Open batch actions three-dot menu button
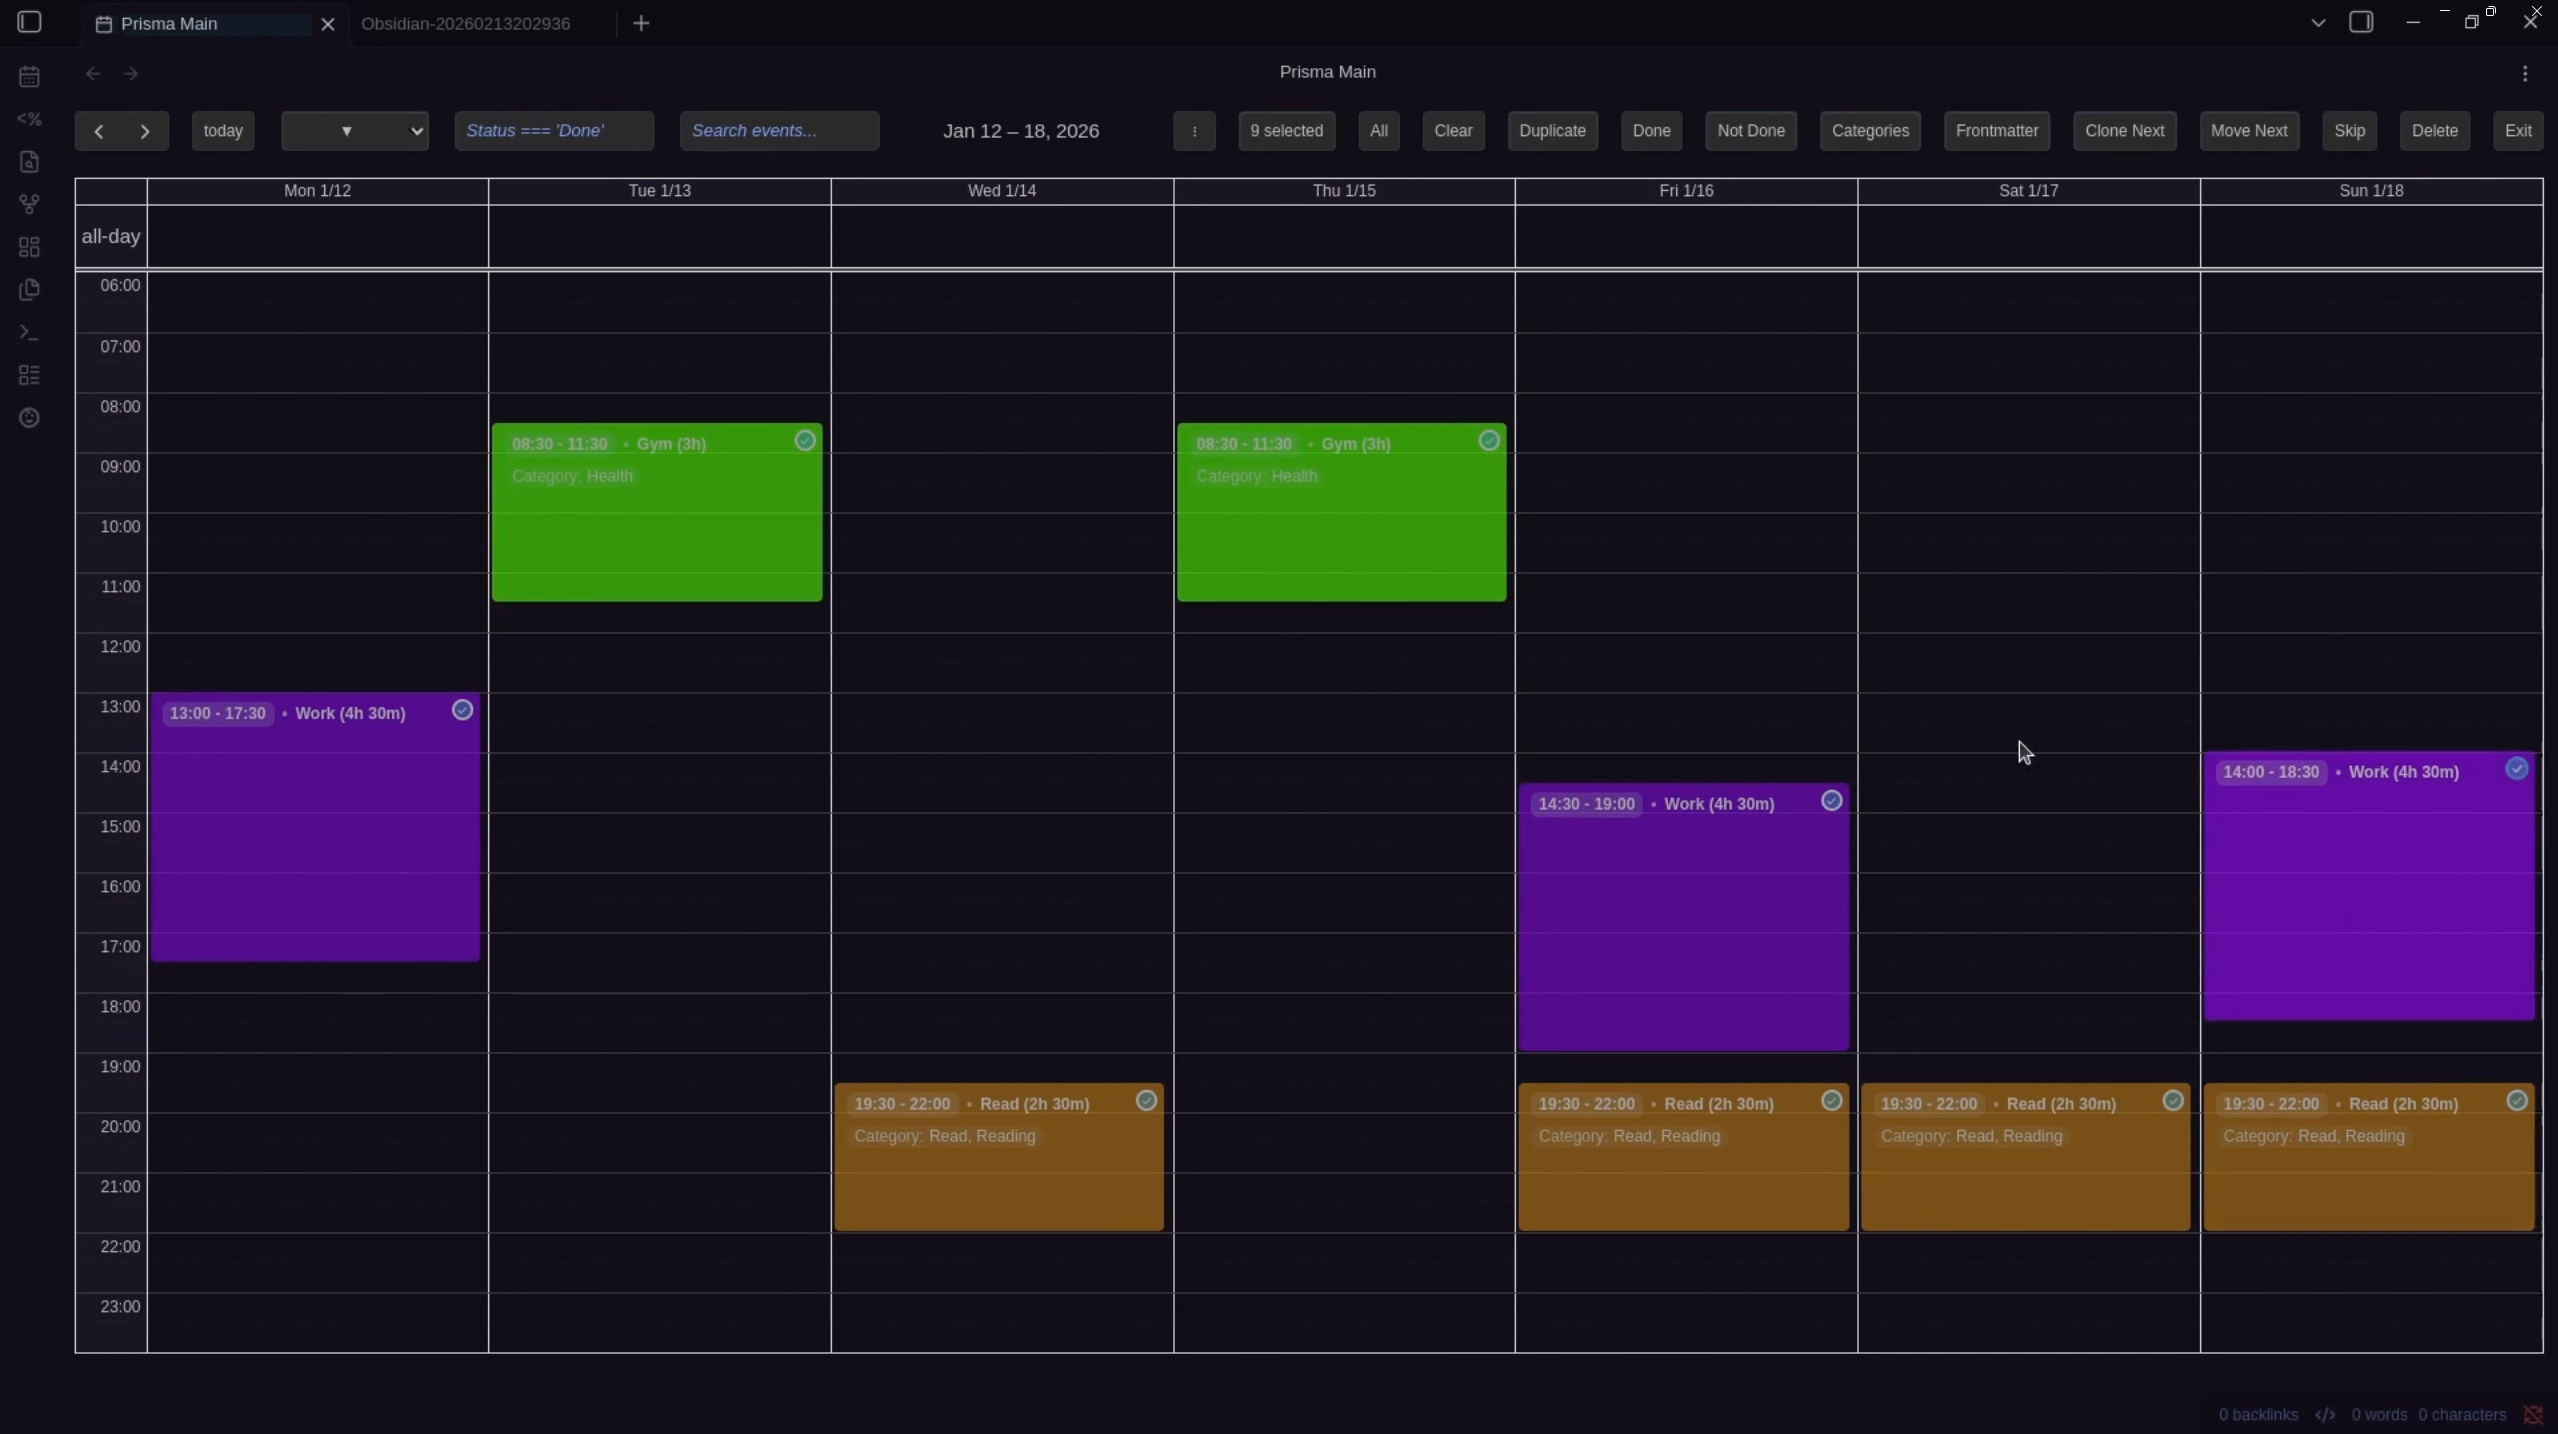The image size is (2558, 1434). tap(1194, 131)
